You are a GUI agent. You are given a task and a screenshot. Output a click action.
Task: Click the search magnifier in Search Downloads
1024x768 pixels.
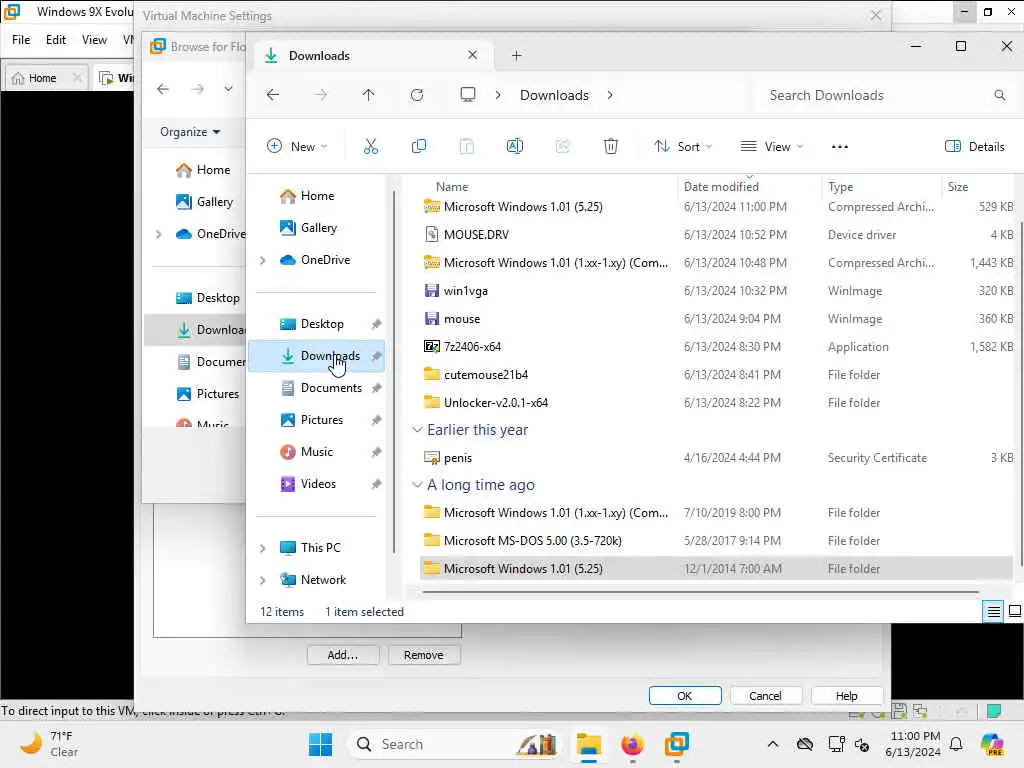[999, 95]
